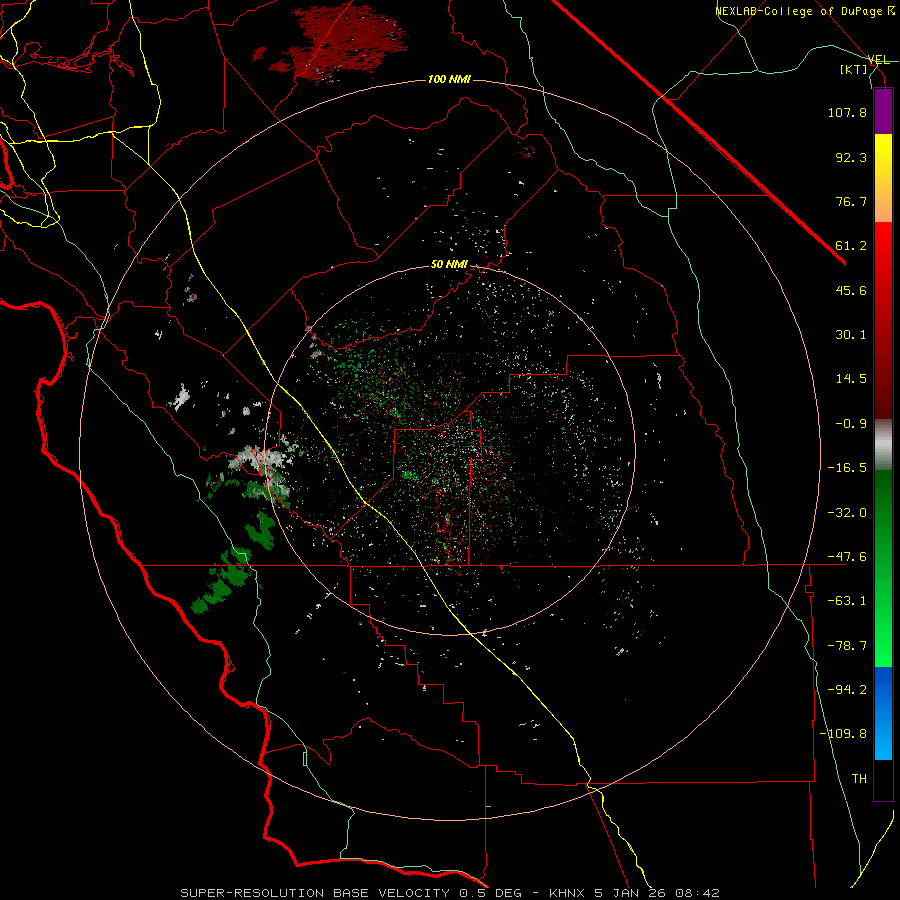Click the Super-Resolution Base Velocity caption
900x900 pixels.
[x=449, y=893]
